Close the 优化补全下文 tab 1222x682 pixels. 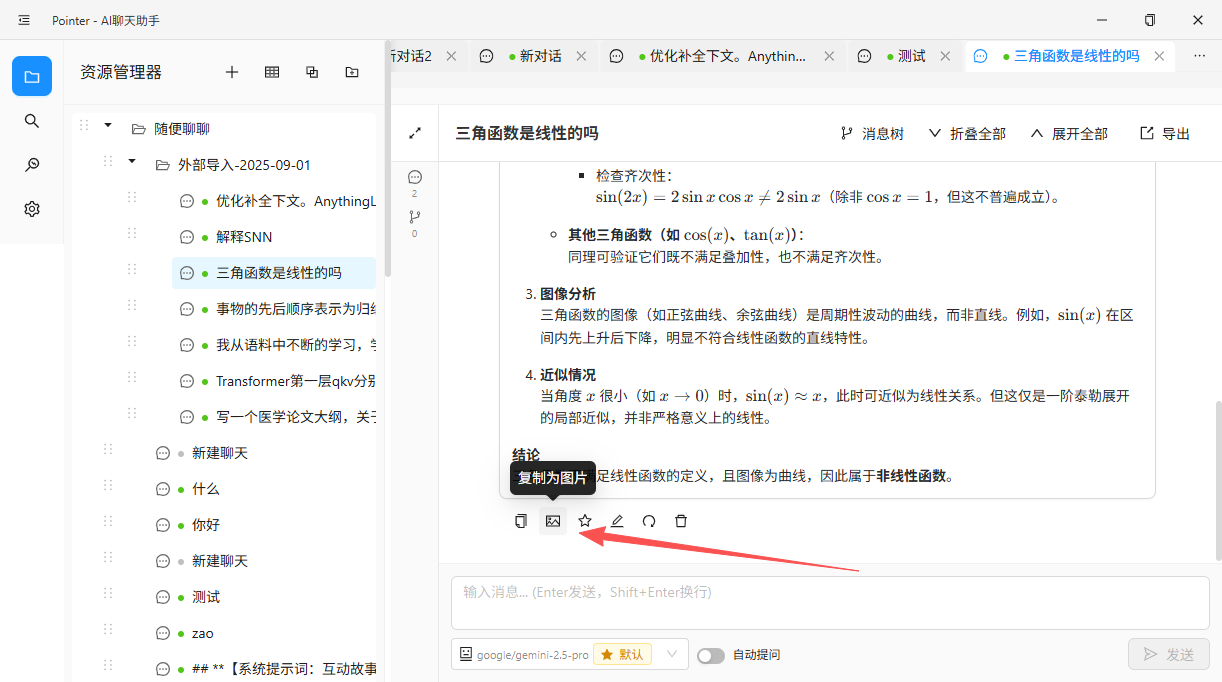(828, 56)
